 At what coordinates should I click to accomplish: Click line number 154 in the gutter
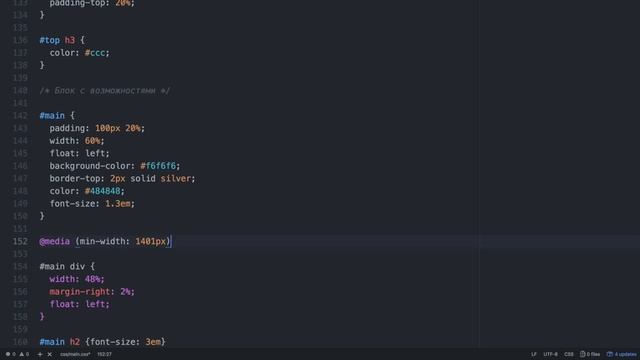20,267
